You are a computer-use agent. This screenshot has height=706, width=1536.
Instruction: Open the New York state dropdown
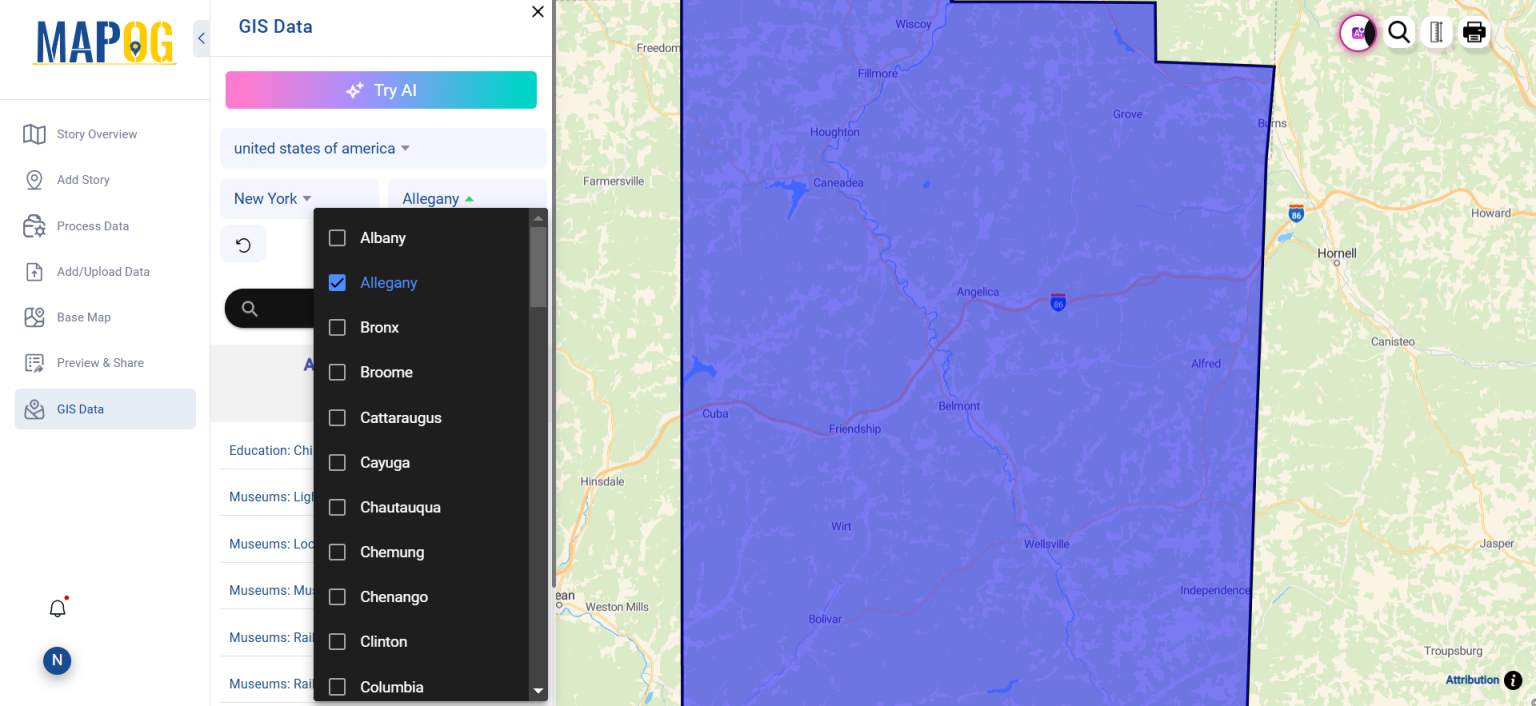[x=270, y=198]
